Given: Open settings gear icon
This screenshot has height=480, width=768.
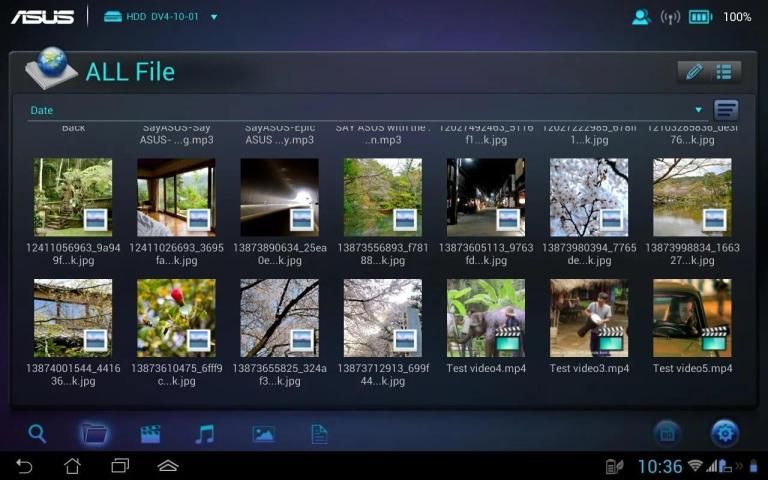Looking at the screenshot, I should pos(725,433).
